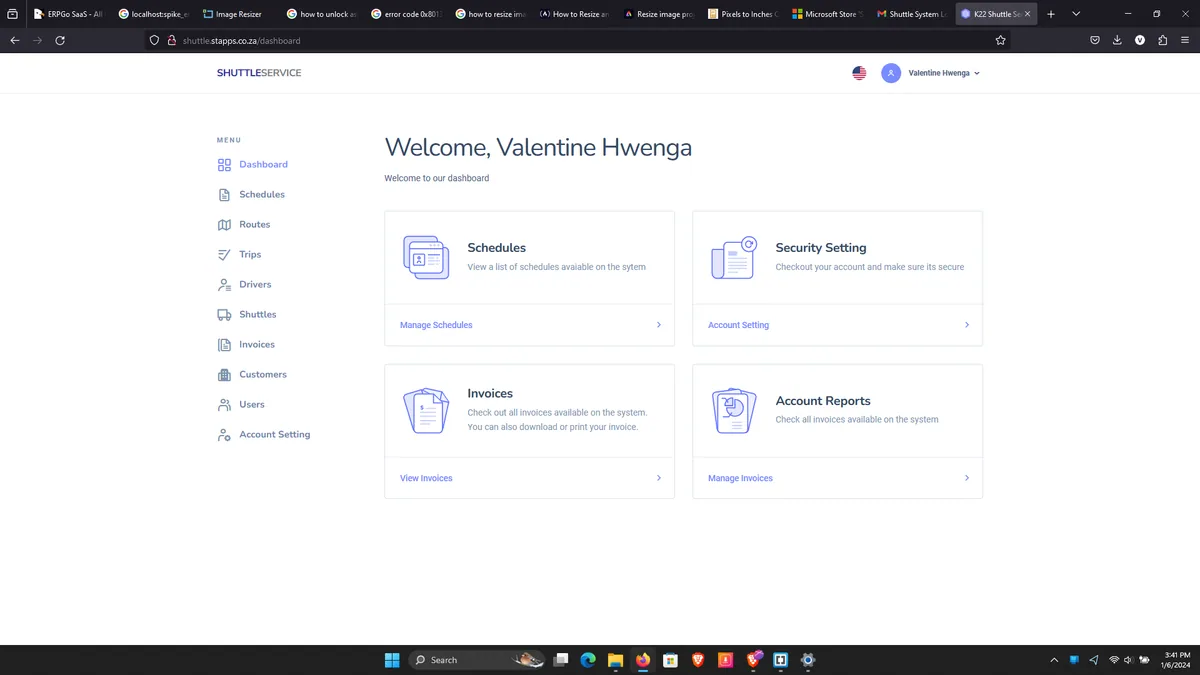Image resolution: width=1200 pixels, height=675 pixels.
Task: Show hidden system tray icons chevron
Action: pos(1054,660)
